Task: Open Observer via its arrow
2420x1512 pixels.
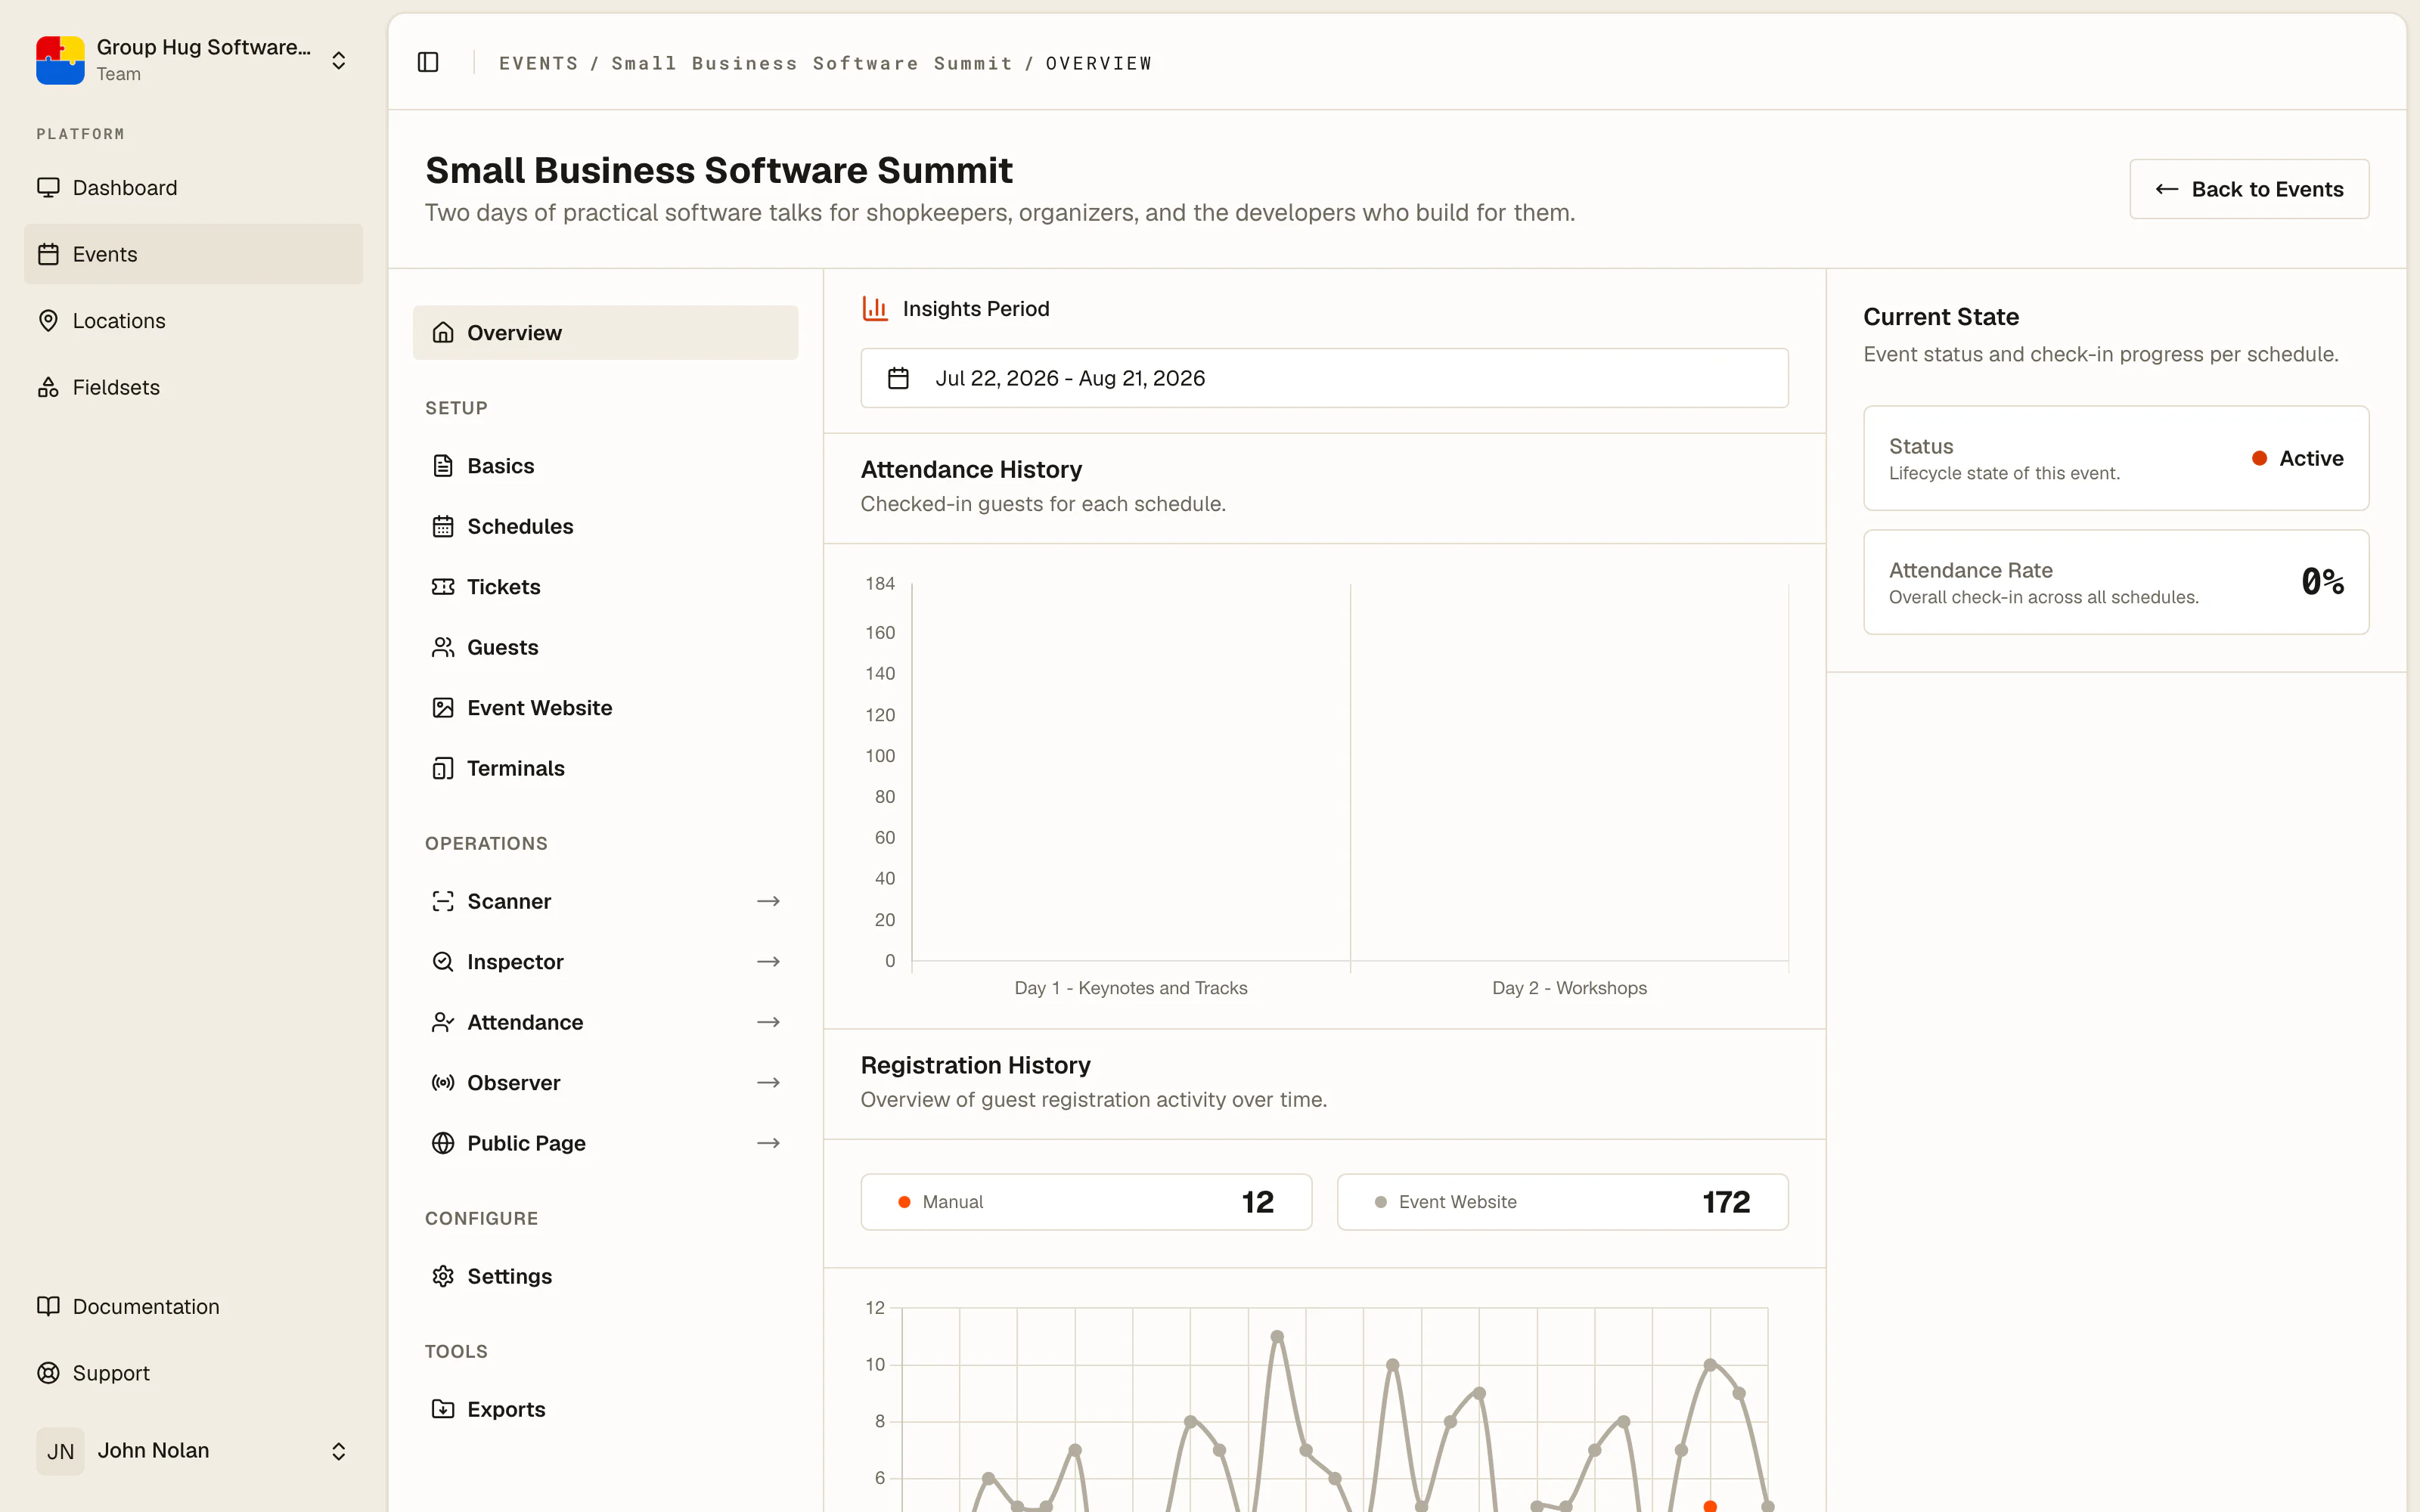Action: point(768,1082)
